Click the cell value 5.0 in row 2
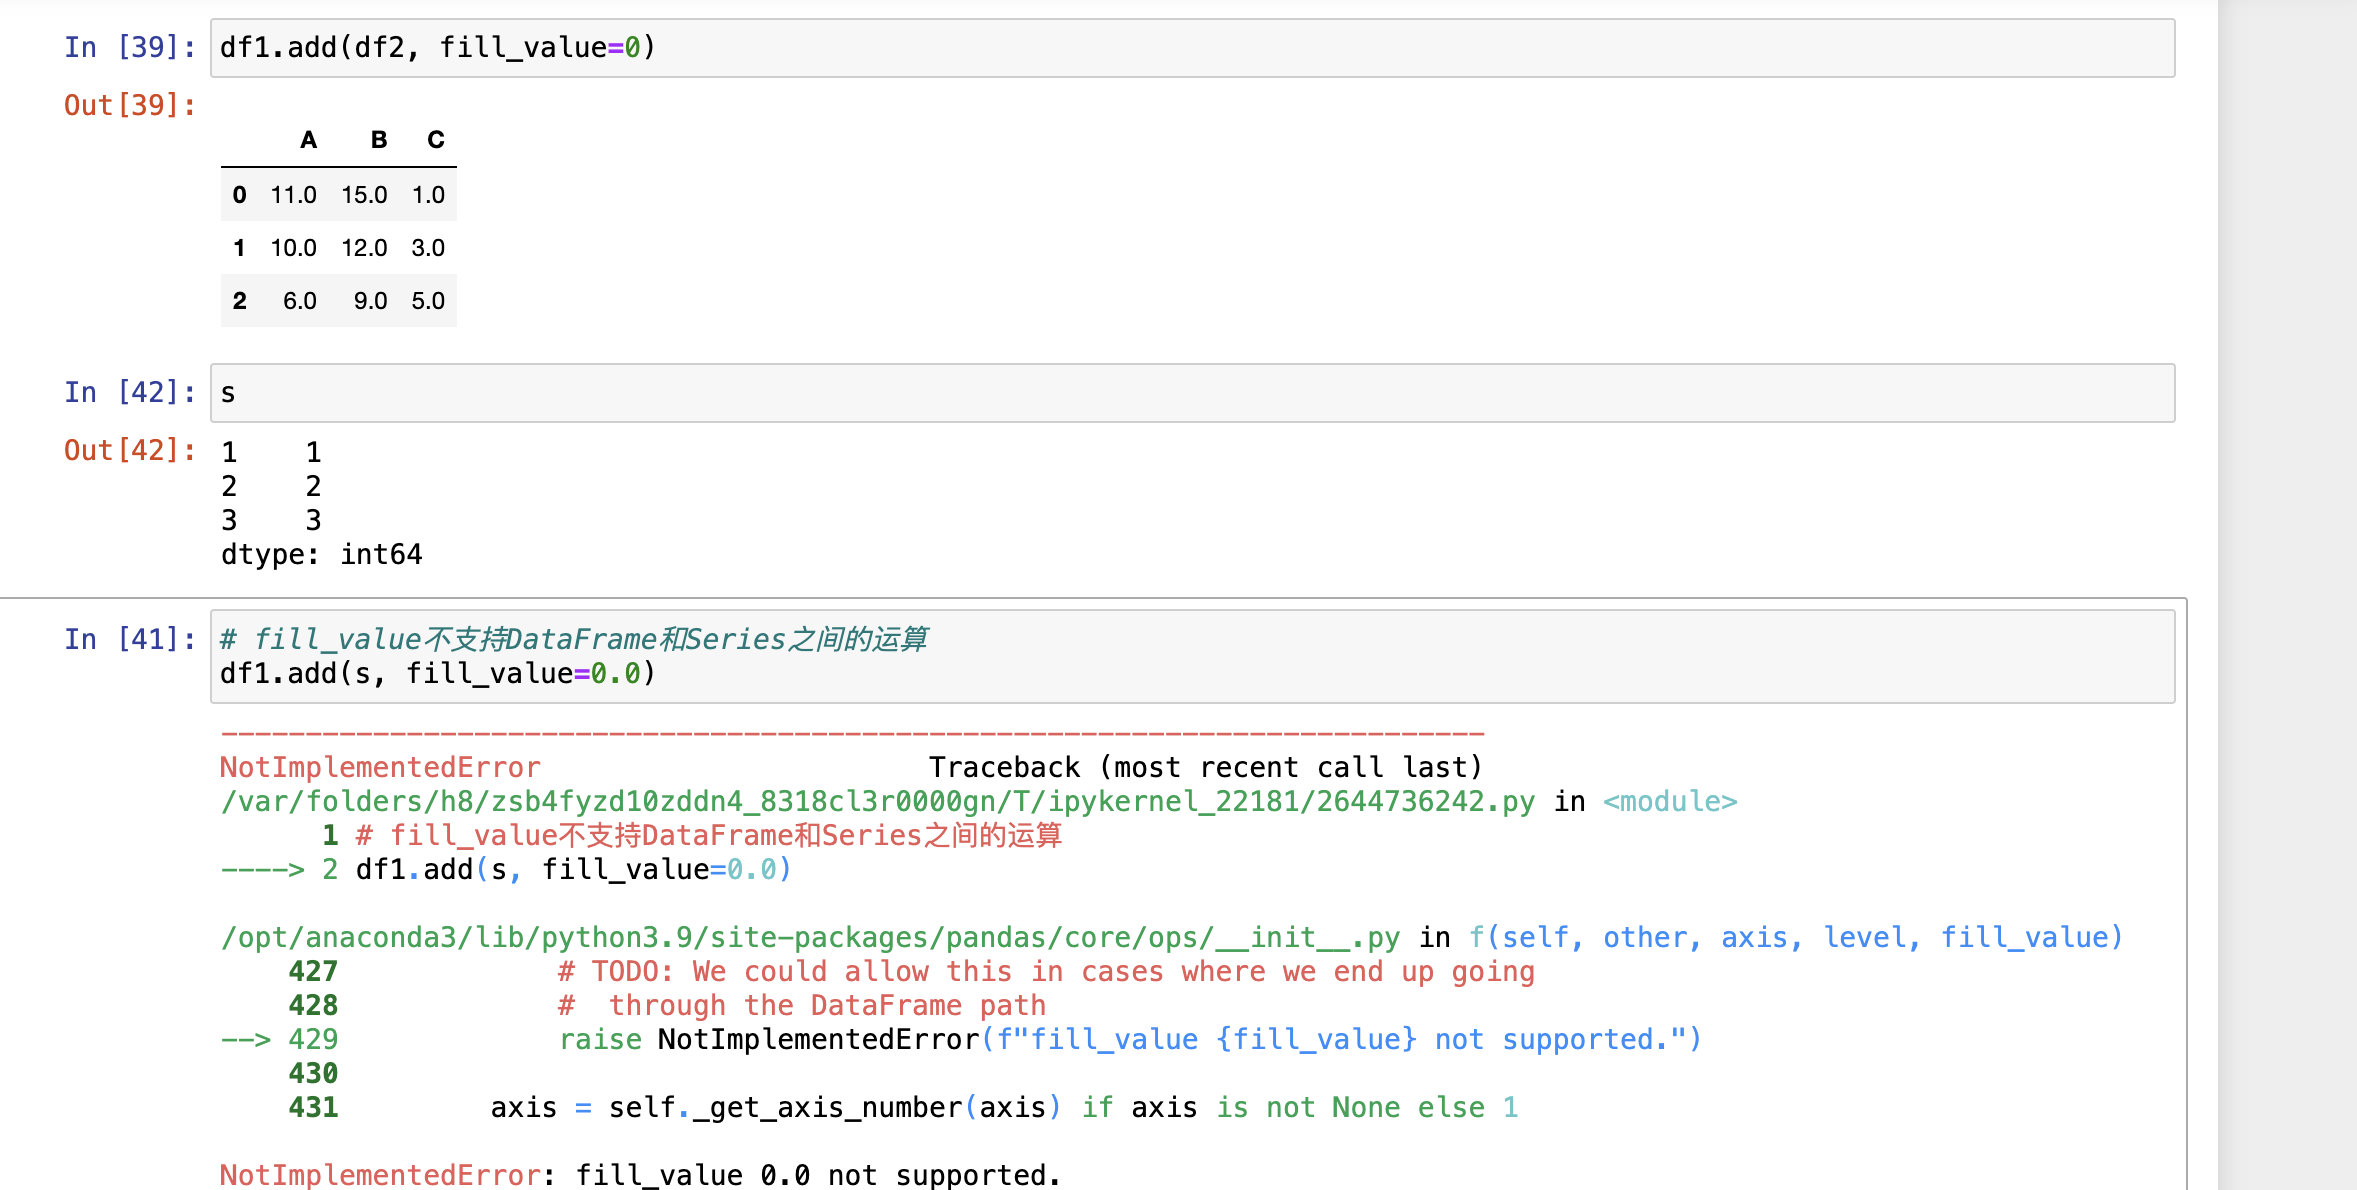 coord(428,301)
